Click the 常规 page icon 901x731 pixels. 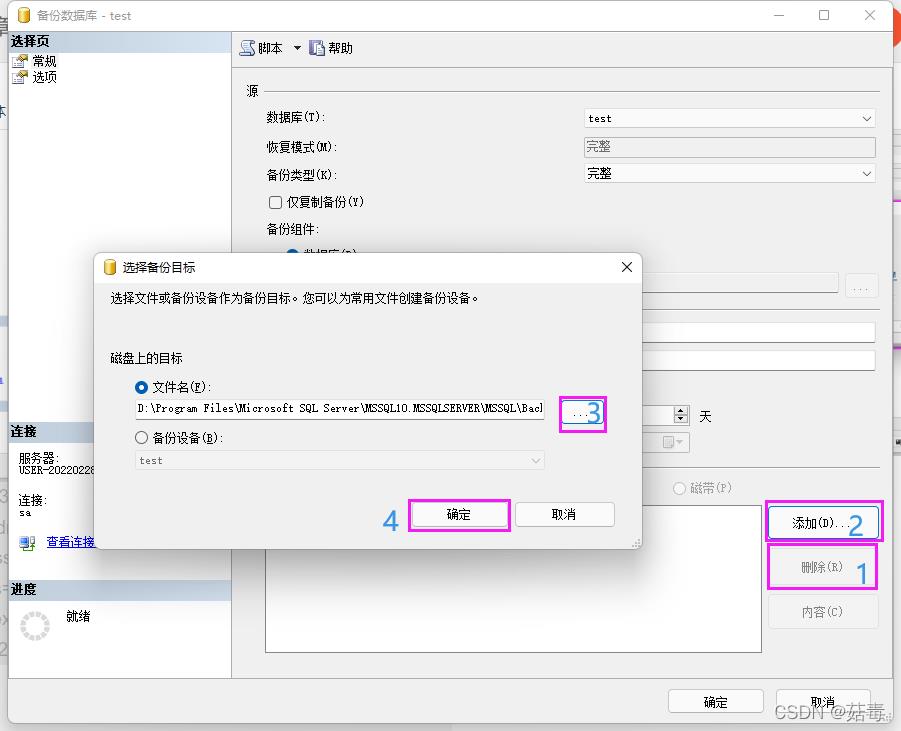(x=20, y=61)
